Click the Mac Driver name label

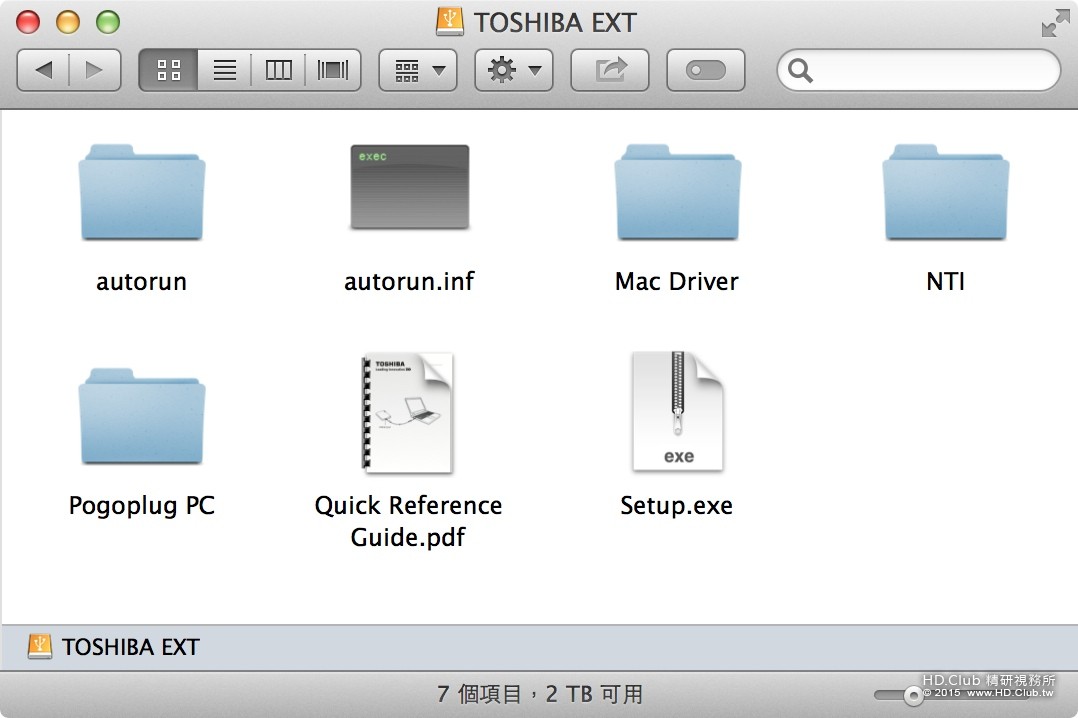pyautogui.click(x=677, y=281)
